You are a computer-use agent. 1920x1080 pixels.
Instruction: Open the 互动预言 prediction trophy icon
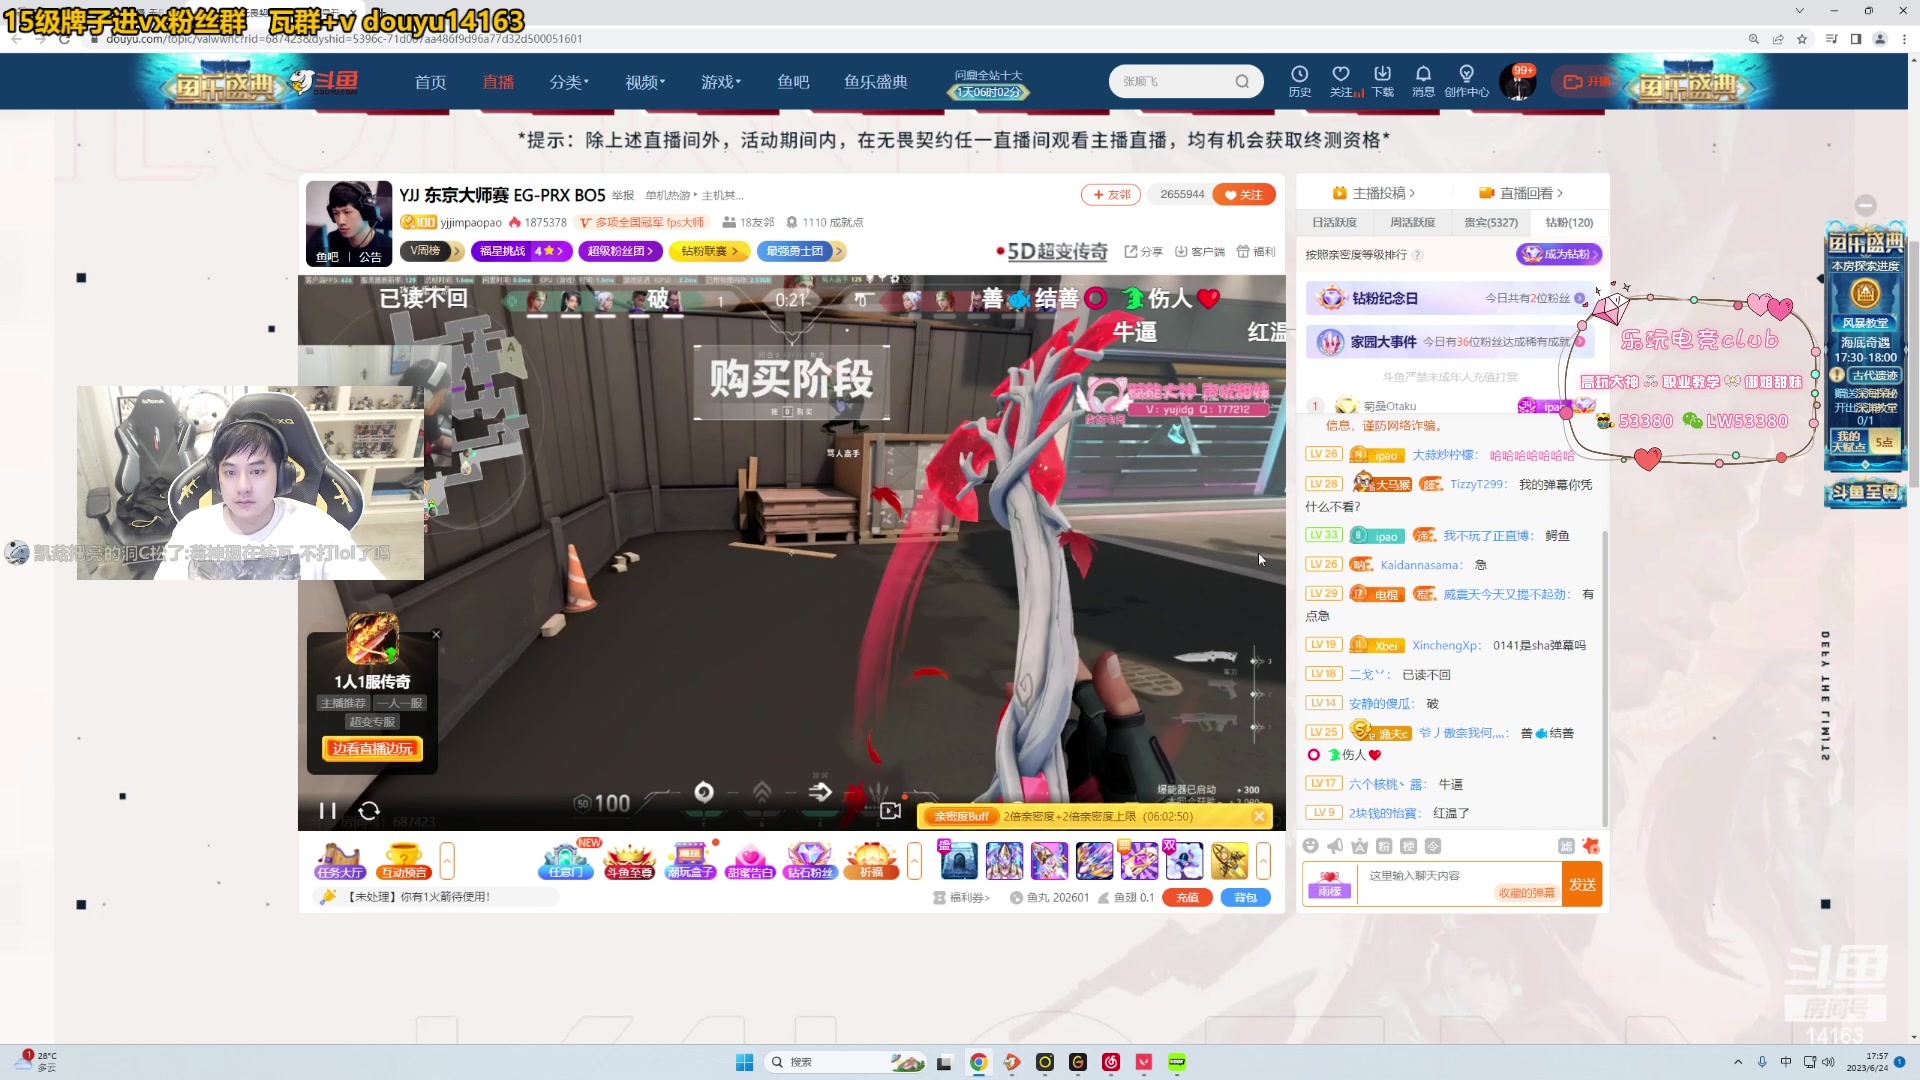click(403, 860)
